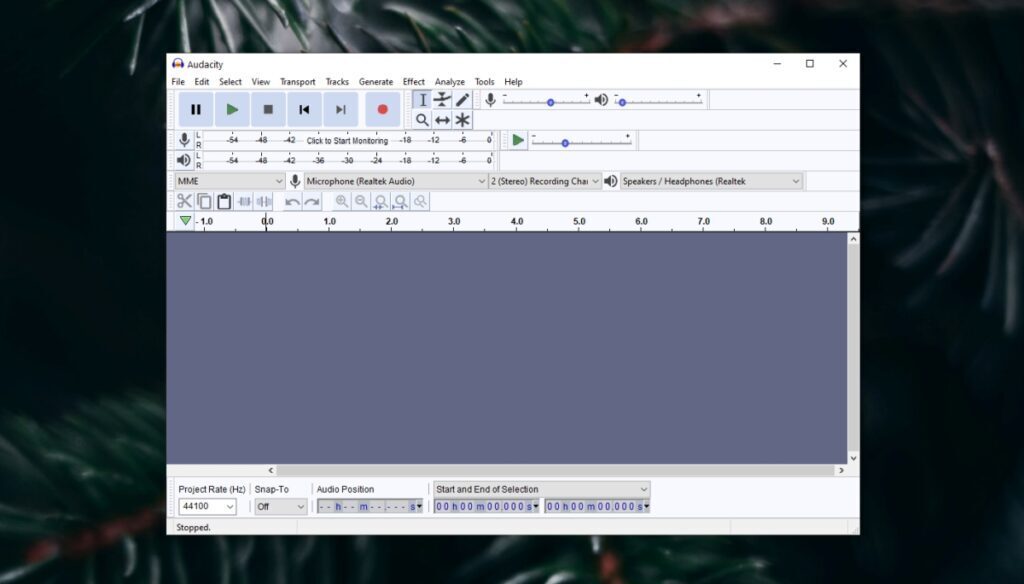Open the Project Rate 44100 selector
The image size is (1024, 584).
click(207, 506)
